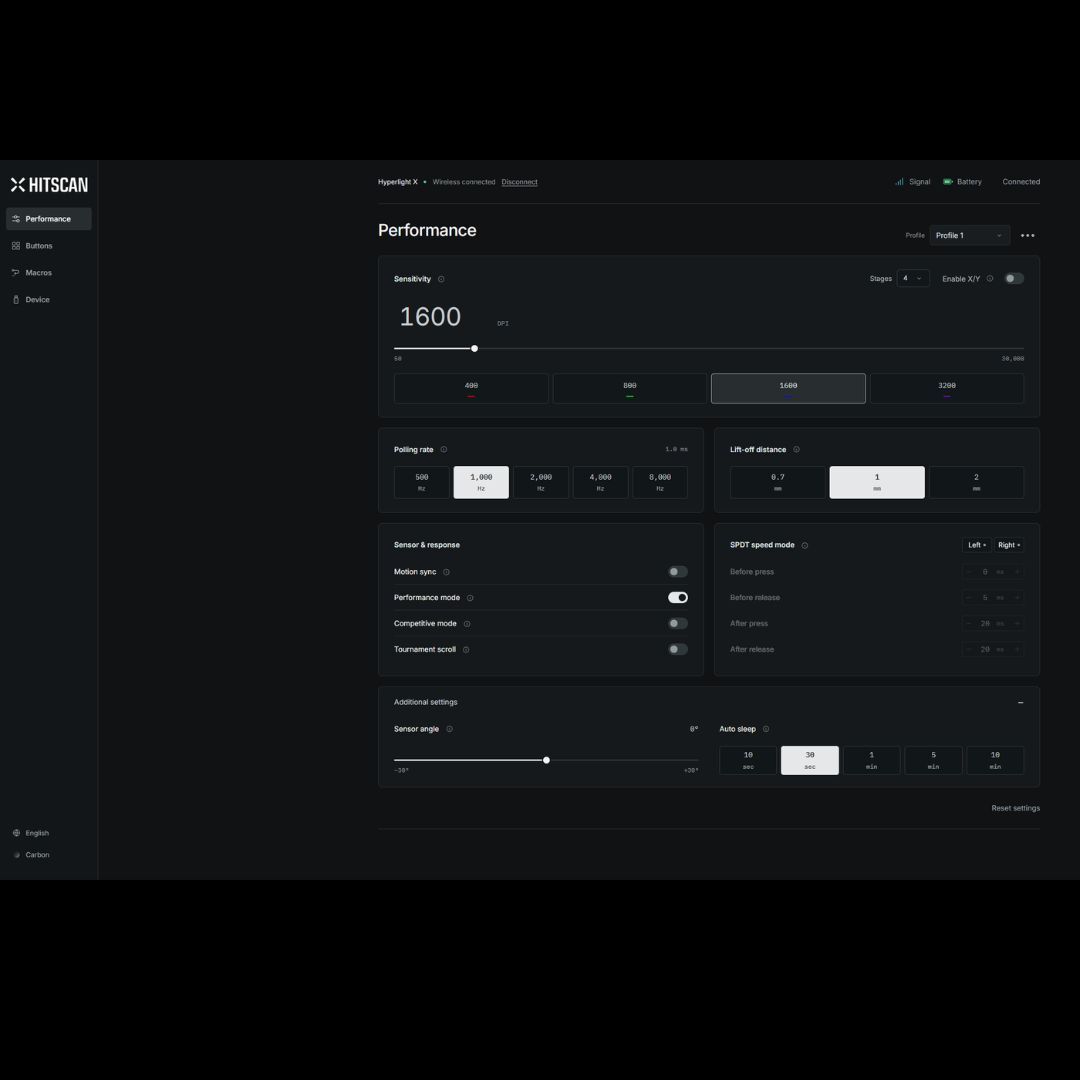
Task: Turn on Motion sync
Action: coord(678,572)
